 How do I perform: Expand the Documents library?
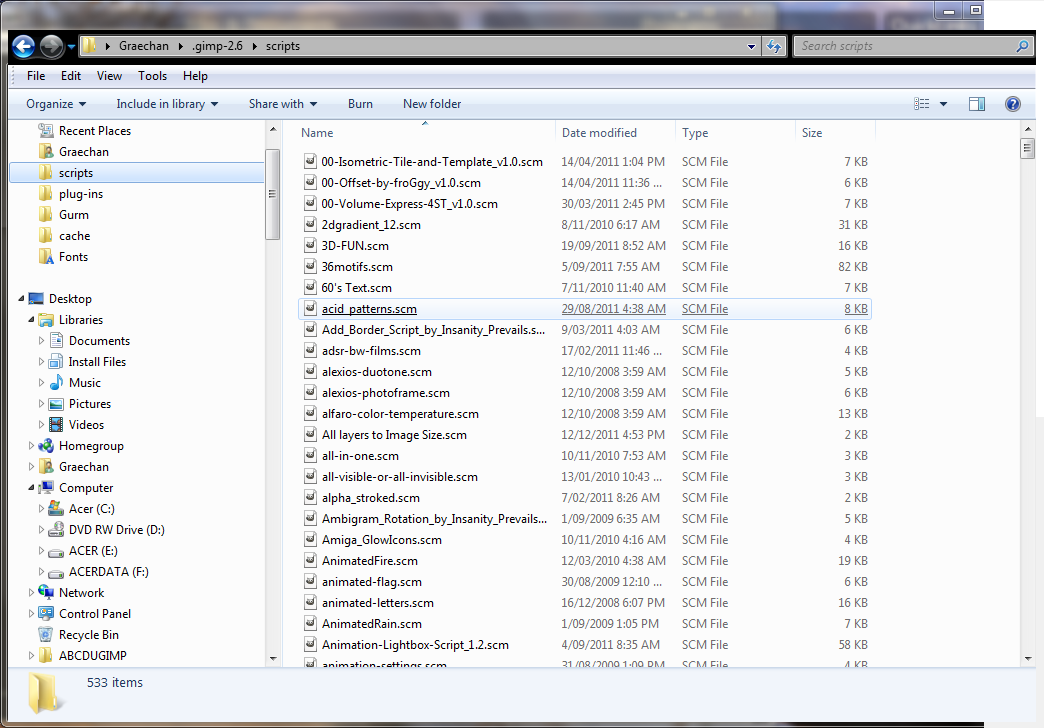tap(41, 341)
